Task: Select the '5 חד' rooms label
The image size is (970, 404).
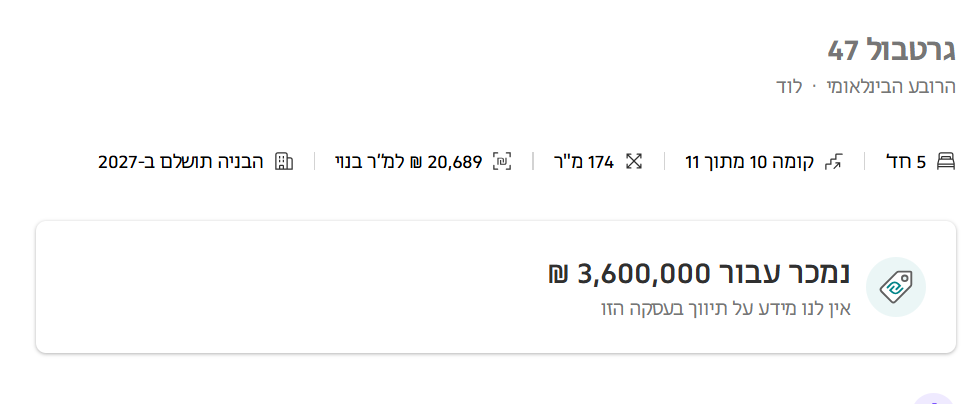Action: tap(906, 161)
